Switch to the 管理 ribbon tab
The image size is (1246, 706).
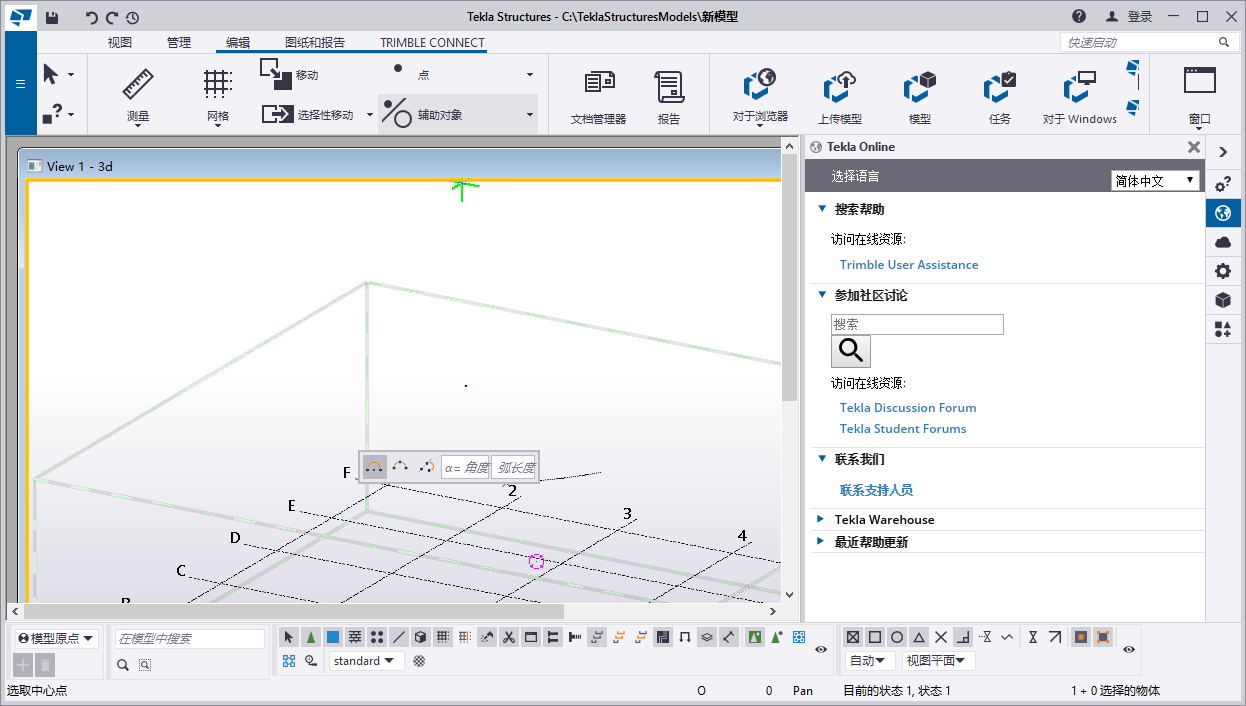tap(179, 42)
